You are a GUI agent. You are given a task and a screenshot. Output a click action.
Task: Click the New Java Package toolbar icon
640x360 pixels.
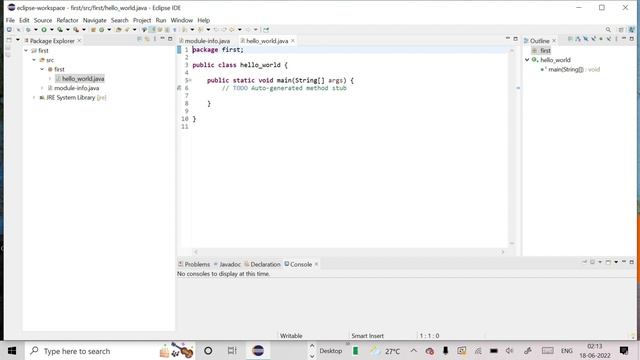click(93, 29)
